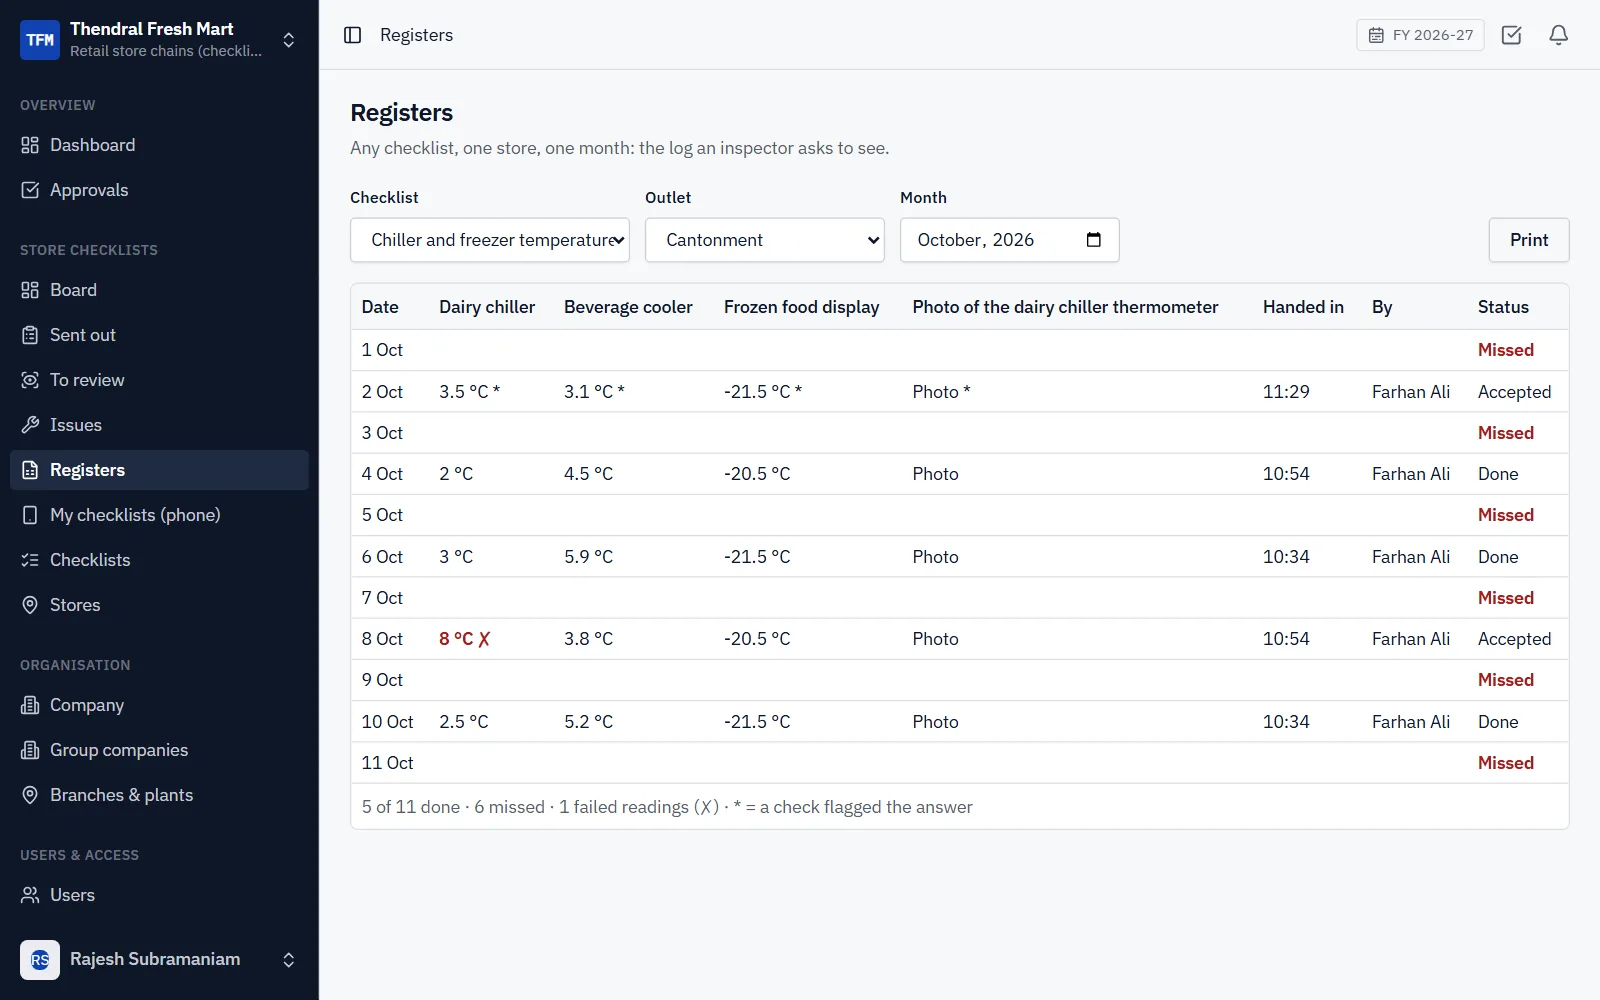Screen dimensions: 1600x1000
Task: Click the Done status for 4 Oct
Action: [1498, 474]
